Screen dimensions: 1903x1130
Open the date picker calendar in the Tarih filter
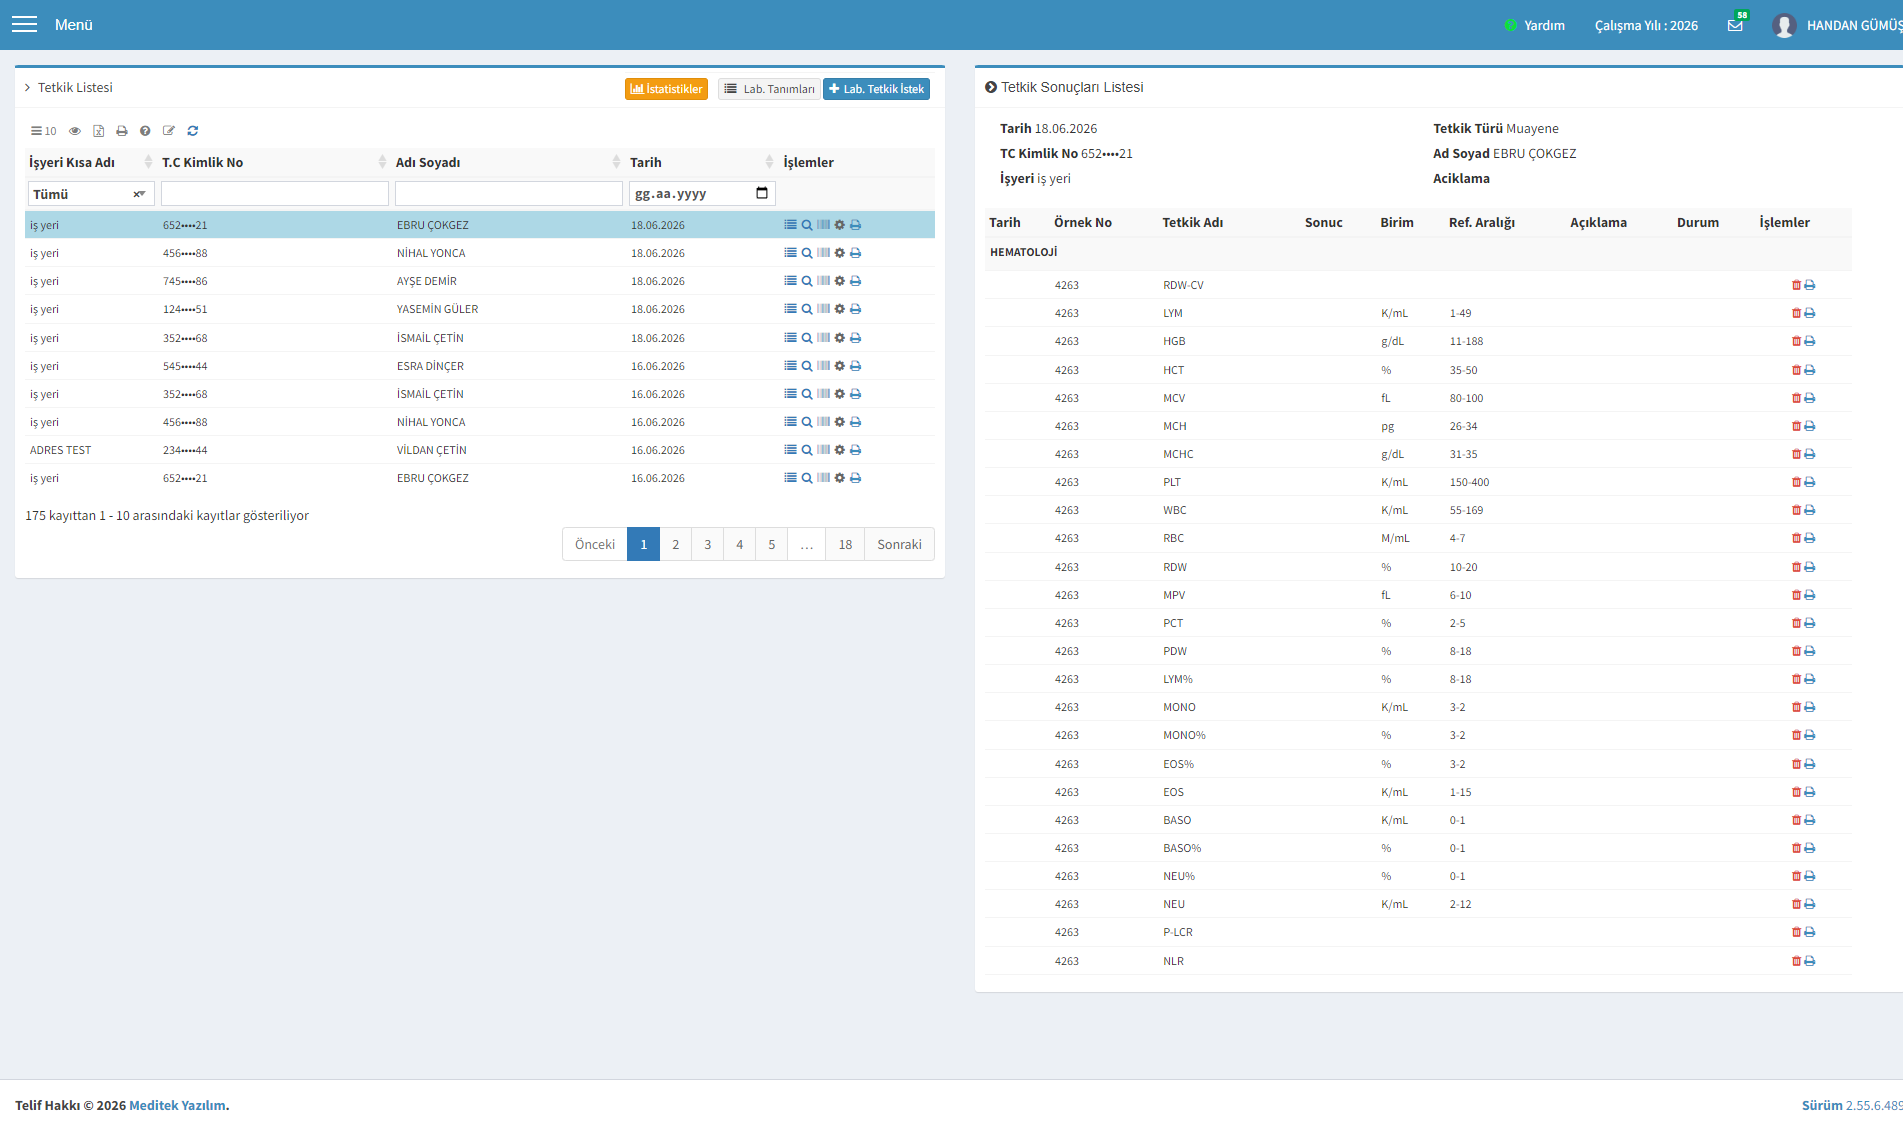pos(762,193)
